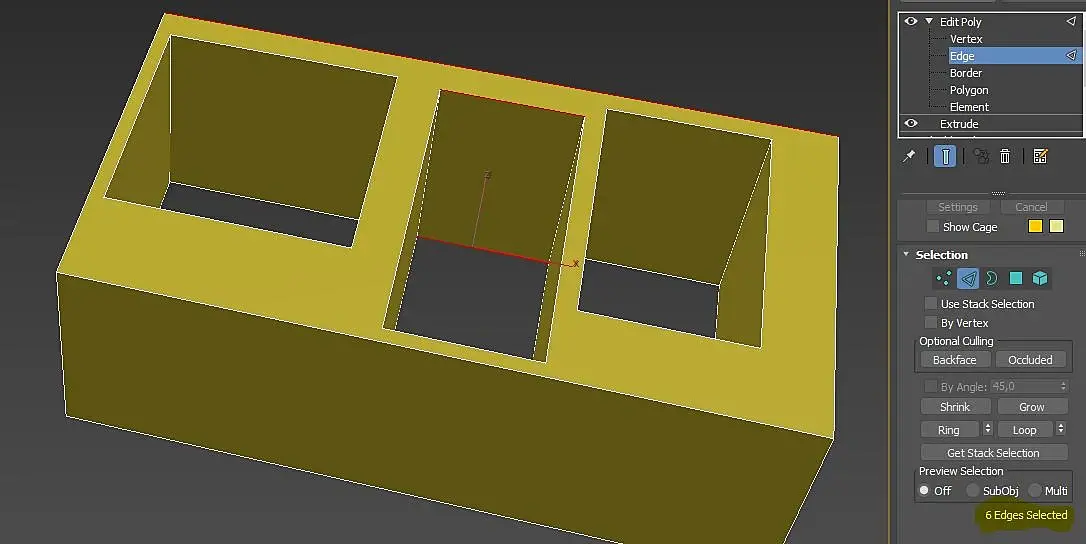Toggle Occluded culling button
The image size is (1086, 544).
1030,360
